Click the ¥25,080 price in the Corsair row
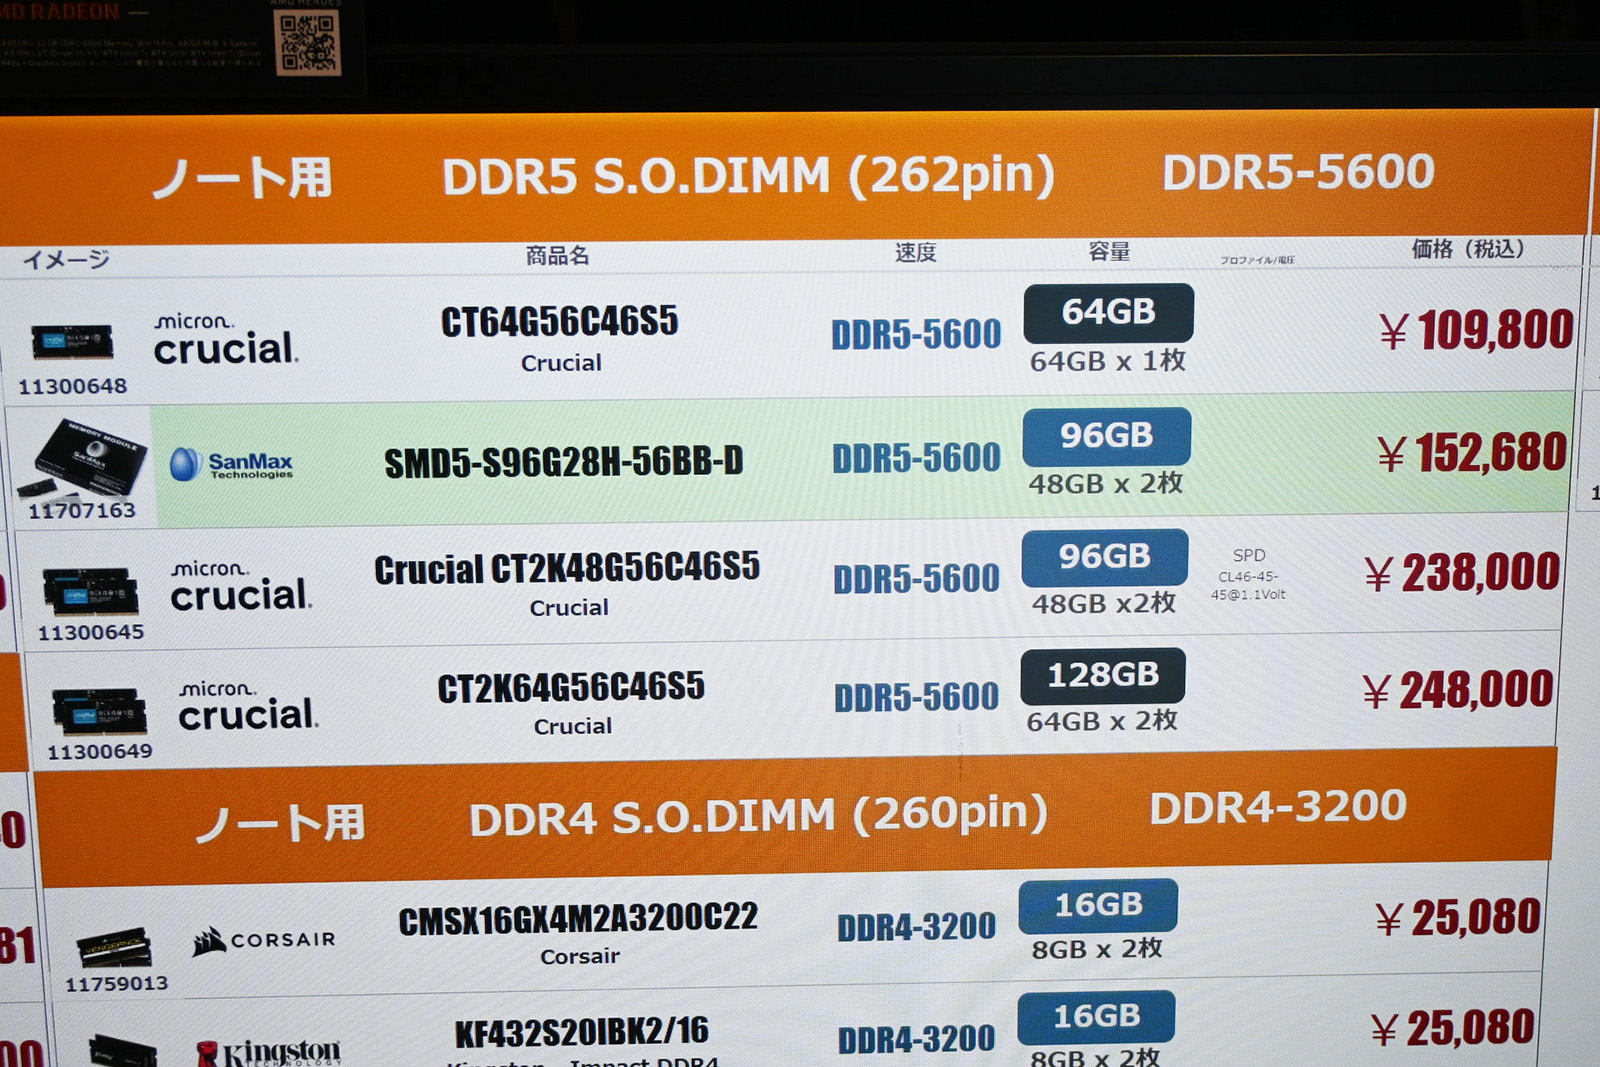1600x1067 pixels. [x=1457, y=918]
